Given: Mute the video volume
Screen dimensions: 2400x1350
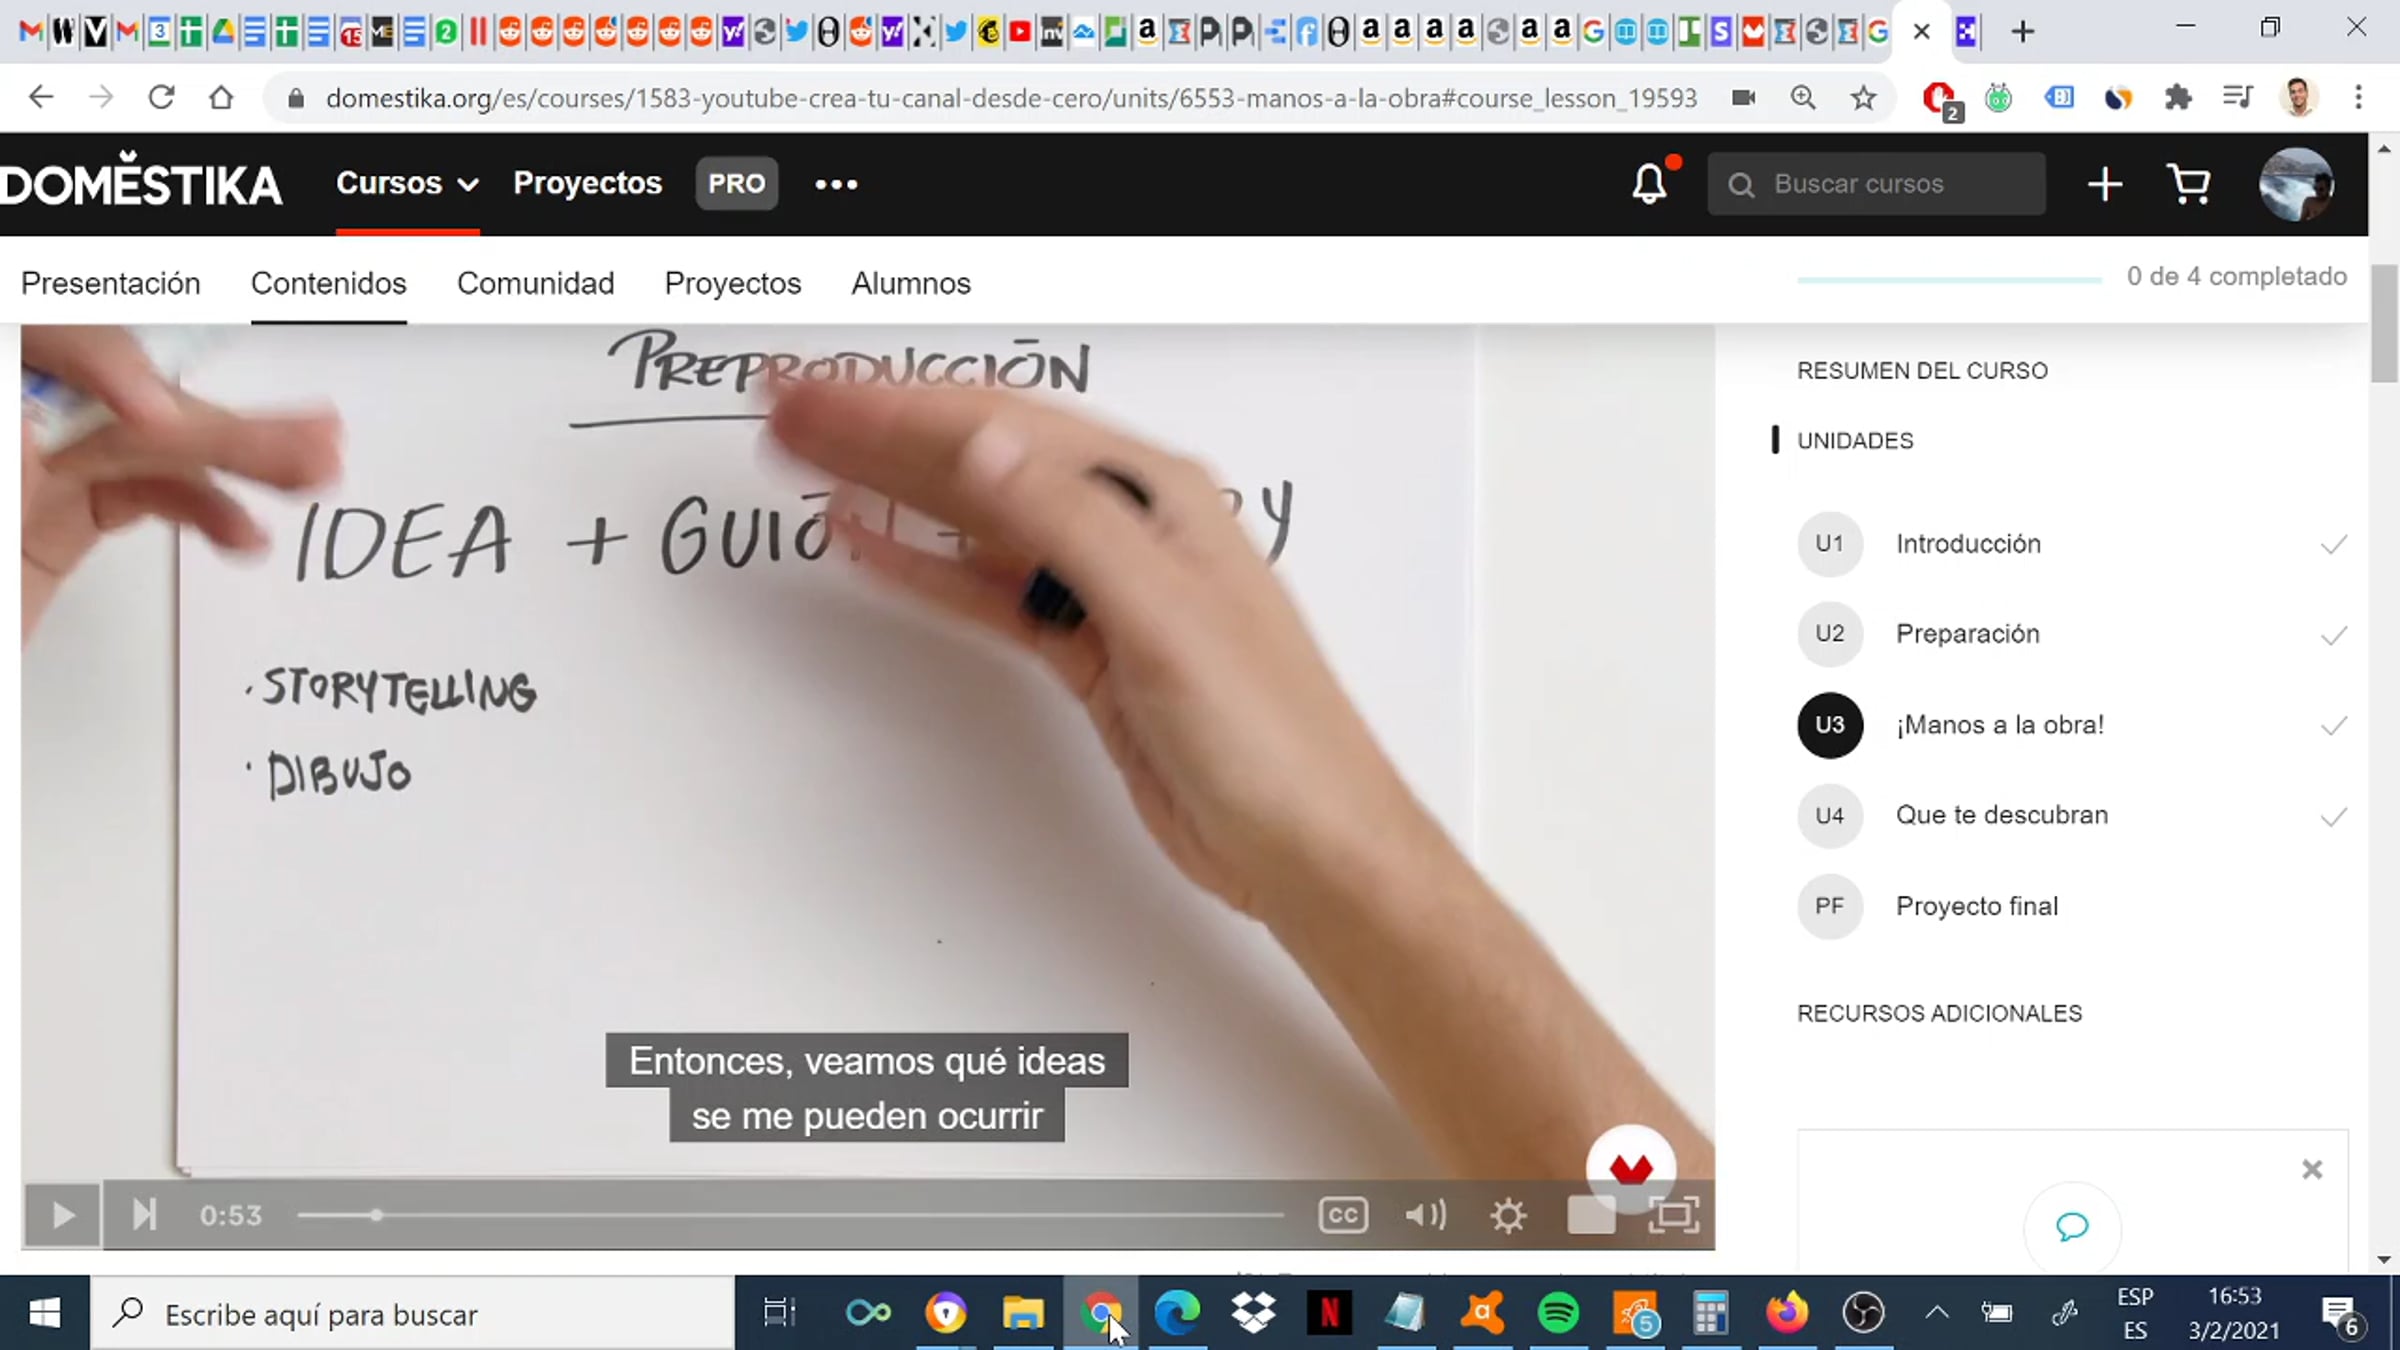Looking at the screenshot, I should (x=1425, y=1215).
